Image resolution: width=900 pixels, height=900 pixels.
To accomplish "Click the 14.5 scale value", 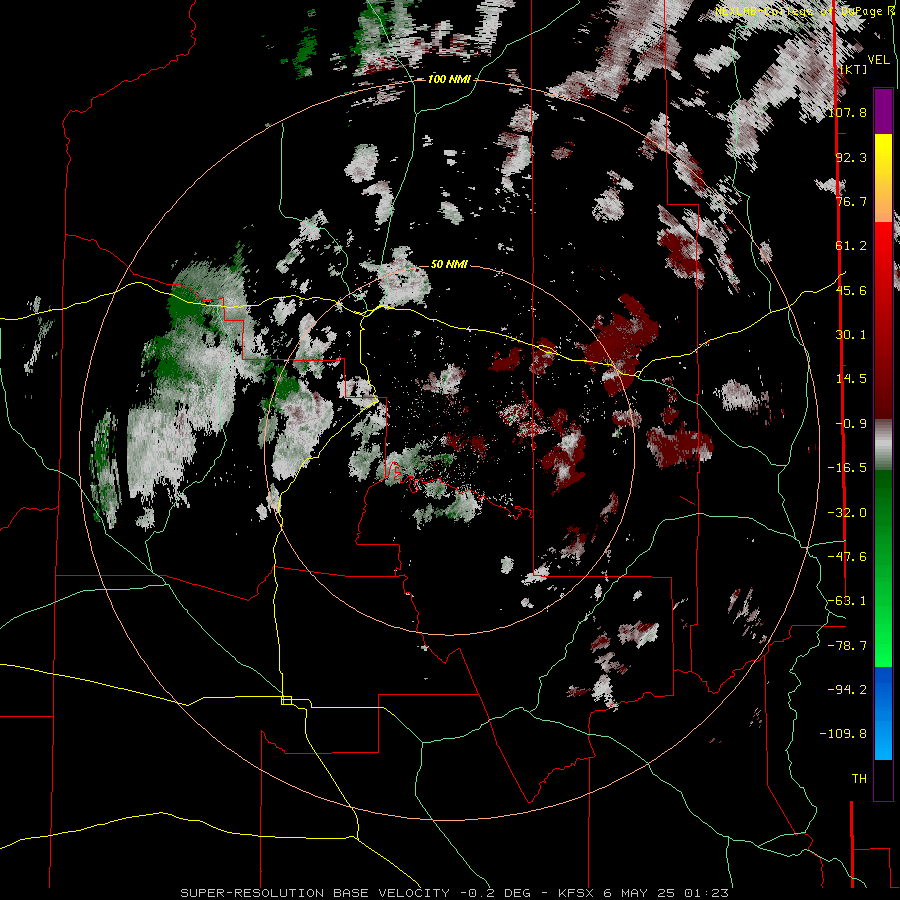I will [851, 379].
